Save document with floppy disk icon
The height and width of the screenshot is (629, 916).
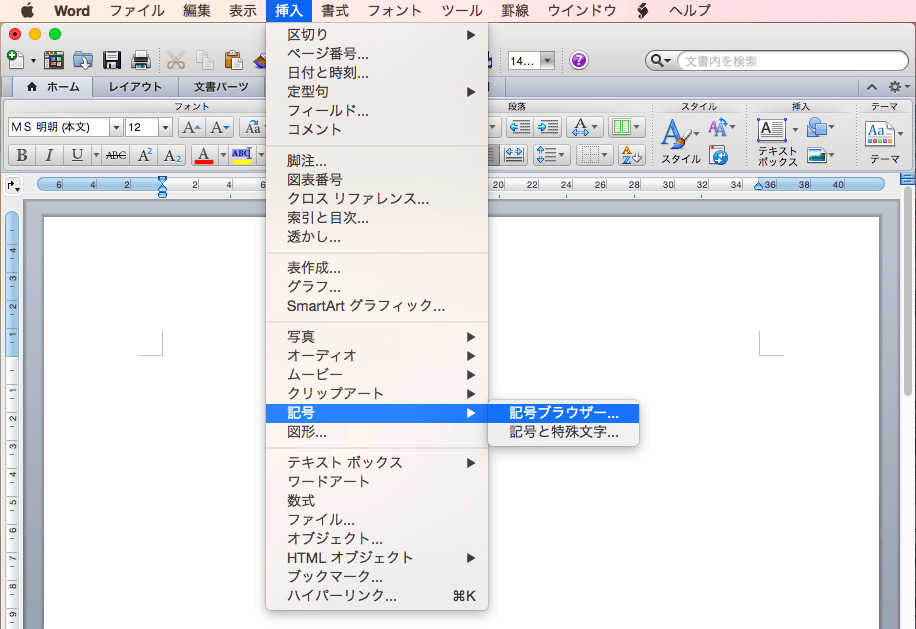(x=112, y=60)
